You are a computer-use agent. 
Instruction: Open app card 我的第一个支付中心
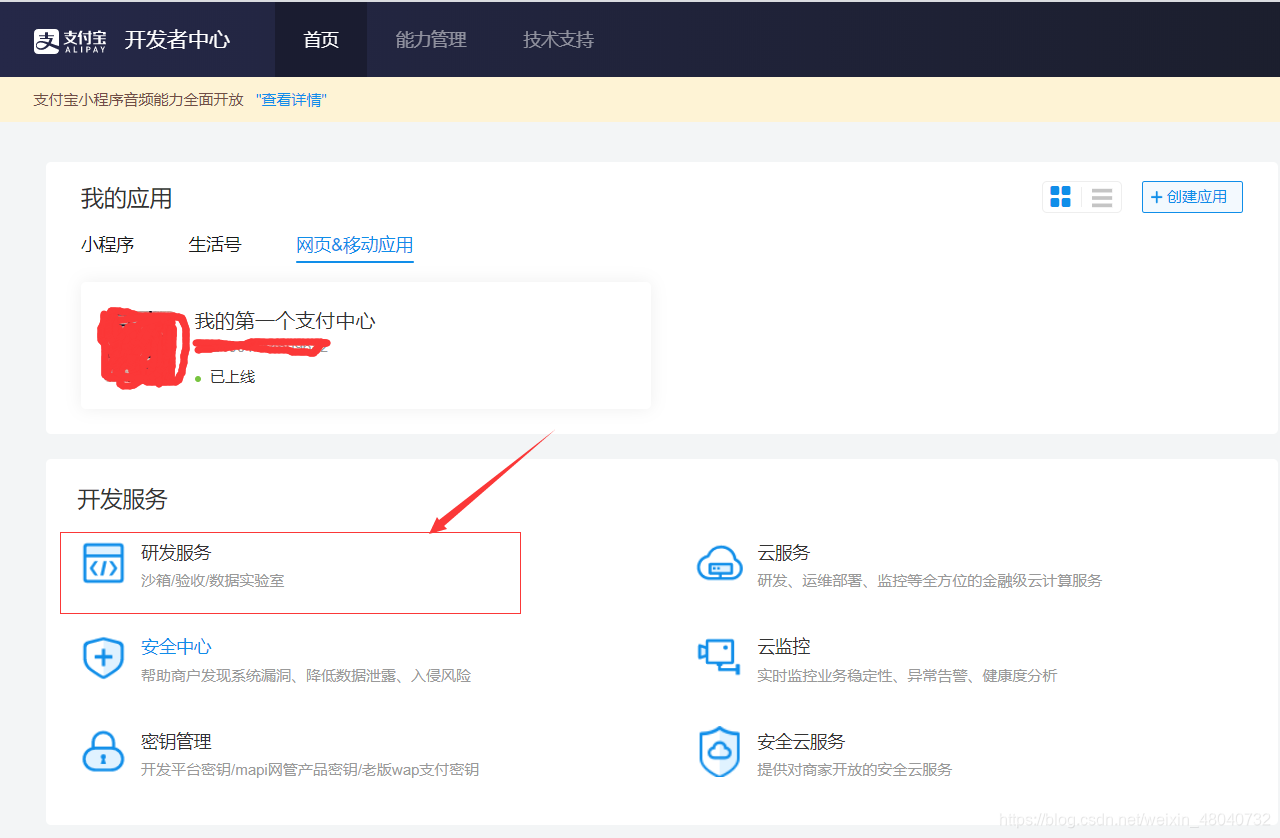click(366, 345)
